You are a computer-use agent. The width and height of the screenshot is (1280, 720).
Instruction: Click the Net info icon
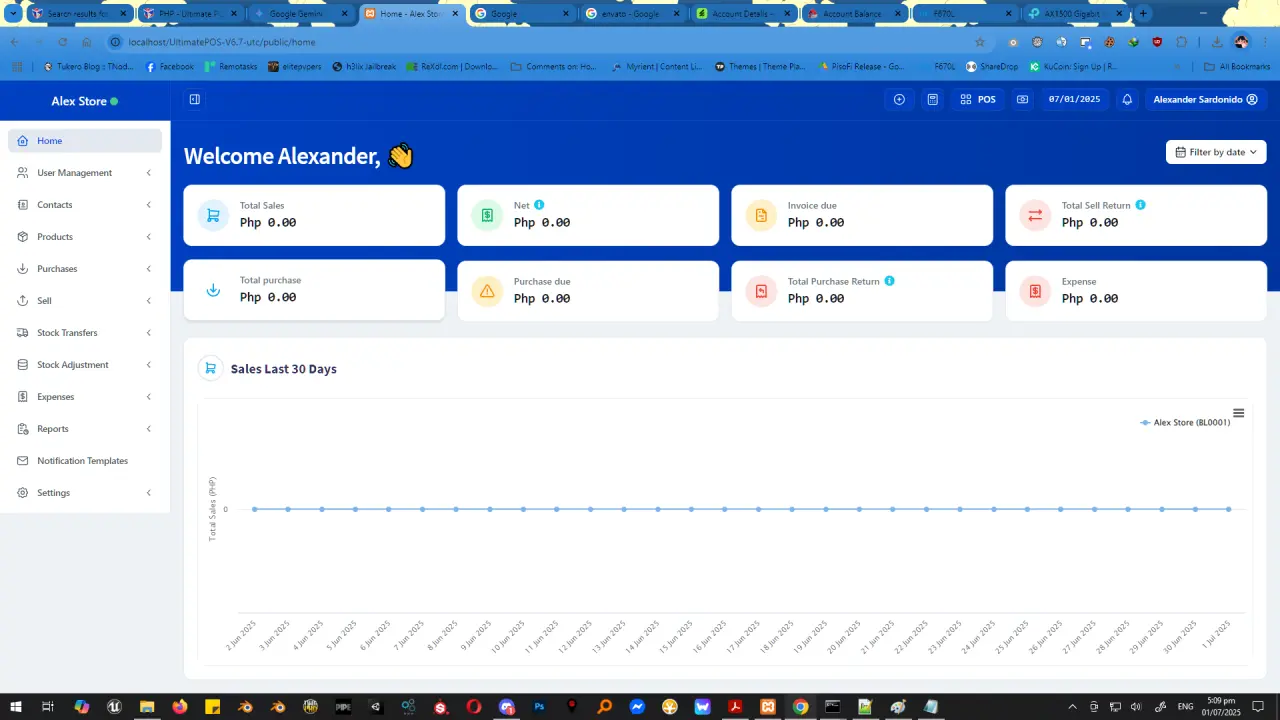539,205
